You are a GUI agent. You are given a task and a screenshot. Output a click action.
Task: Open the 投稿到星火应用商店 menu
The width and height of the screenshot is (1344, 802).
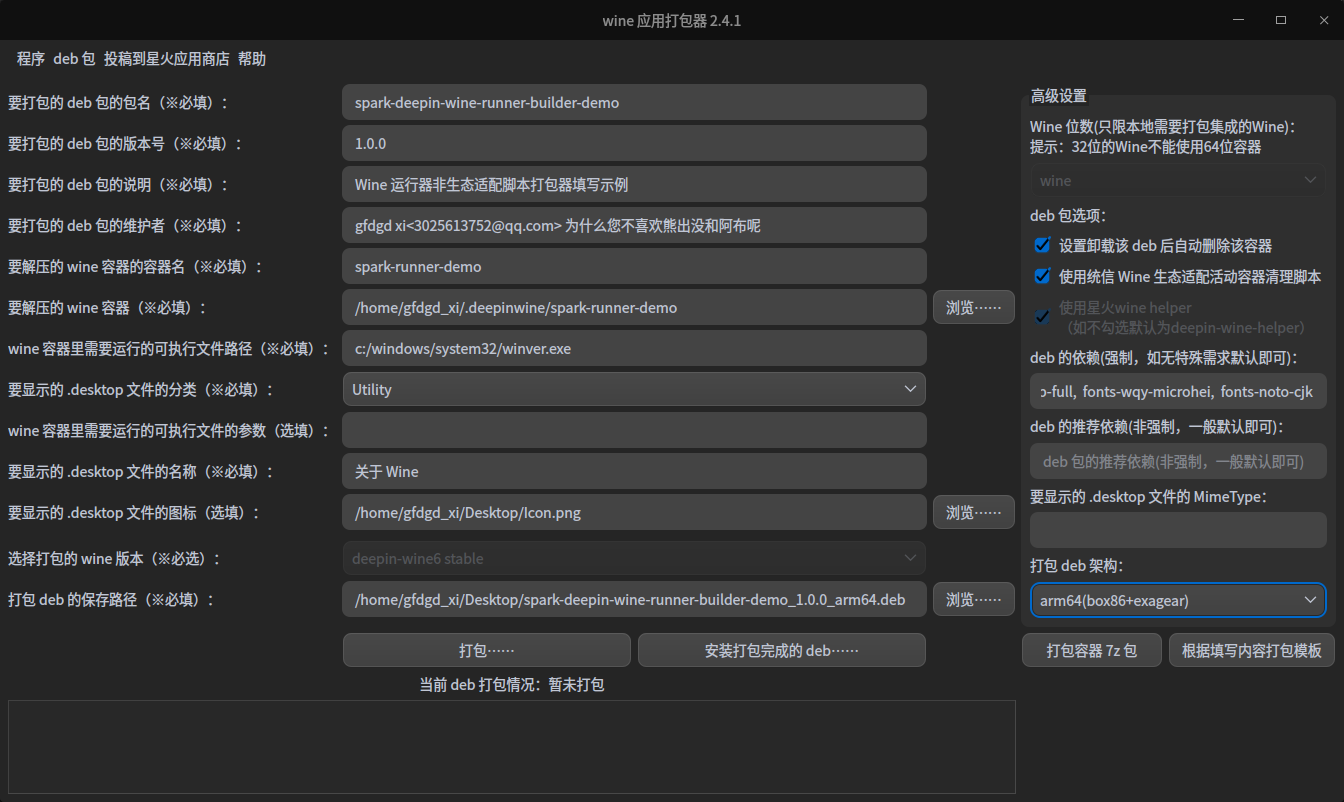pyautogui.click(x=166, y=59)
